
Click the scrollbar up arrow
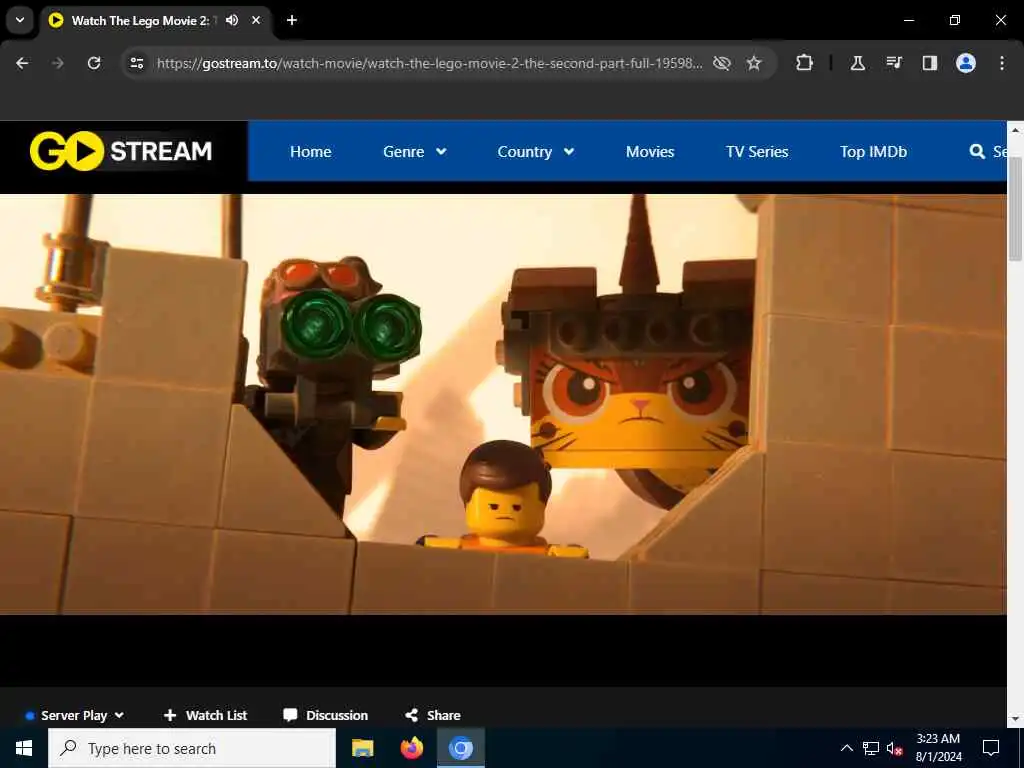click(x=1015, y=131)
